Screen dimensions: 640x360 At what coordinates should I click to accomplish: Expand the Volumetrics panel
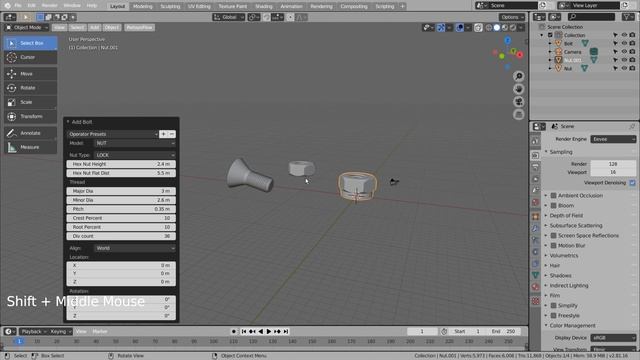point(564,256)
